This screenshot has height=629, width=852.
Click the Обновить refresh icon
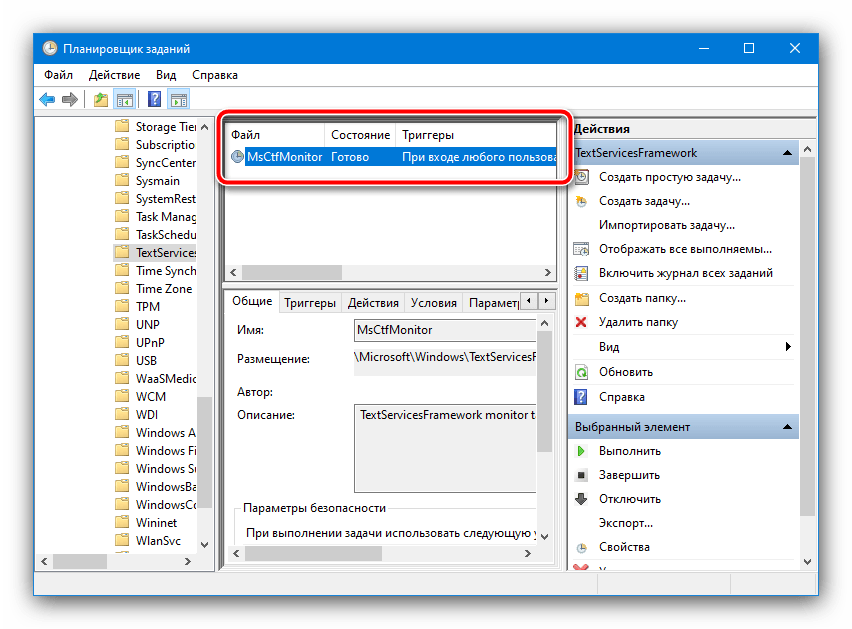pyautogui.click(x=581, y=372)
